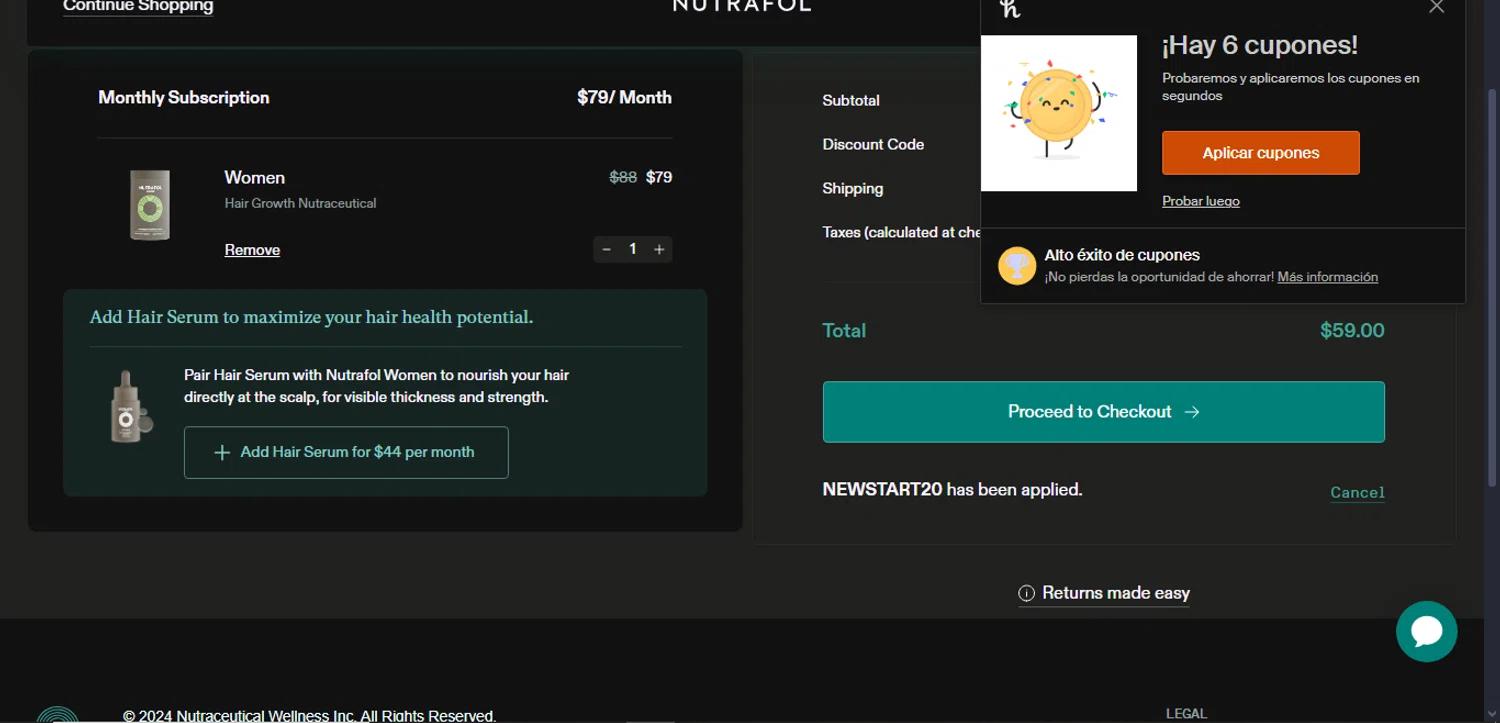The image size is (1500, 723).
Task: Click the Shipping label in the summary
Action: point(853,188)
